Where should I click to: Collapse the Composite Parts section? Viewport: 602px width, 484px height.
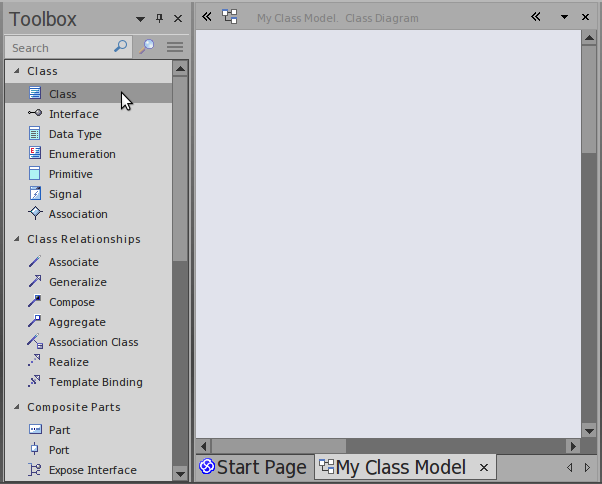point(15,407)
